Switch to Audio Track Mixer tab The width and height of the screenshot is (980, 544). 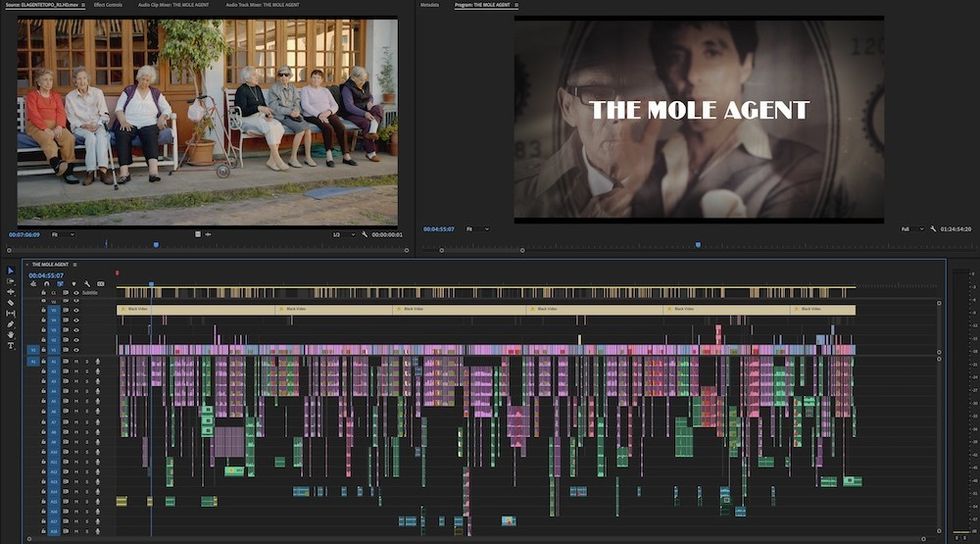pos(262,5)
